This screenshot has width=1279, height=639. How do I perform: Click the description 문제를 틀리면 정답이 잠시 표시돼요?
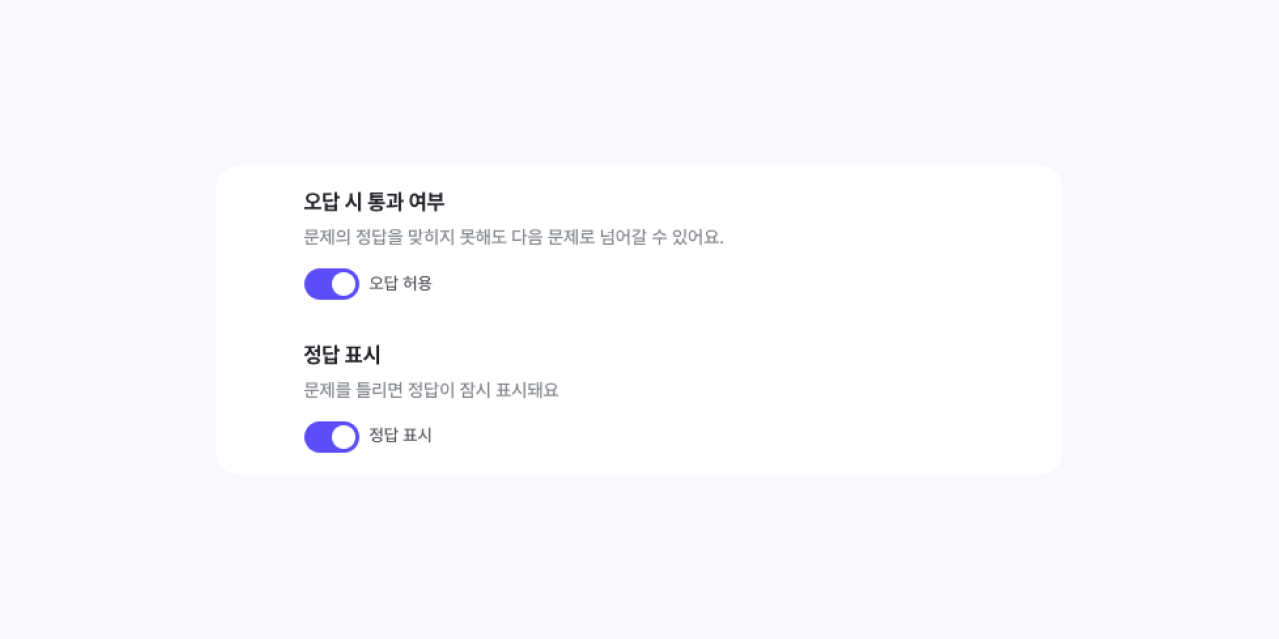click(431, 390)
